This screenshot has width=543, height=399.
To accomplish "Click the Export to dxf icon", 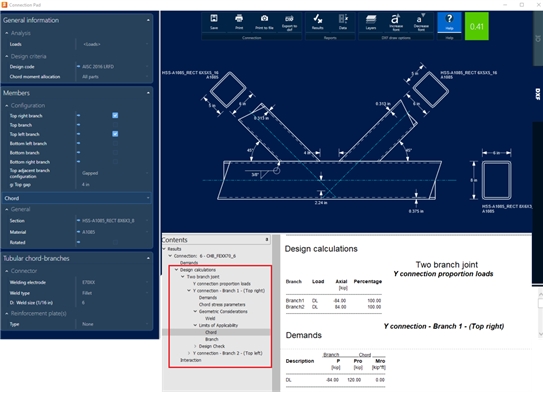I will (x=289, y=22).
